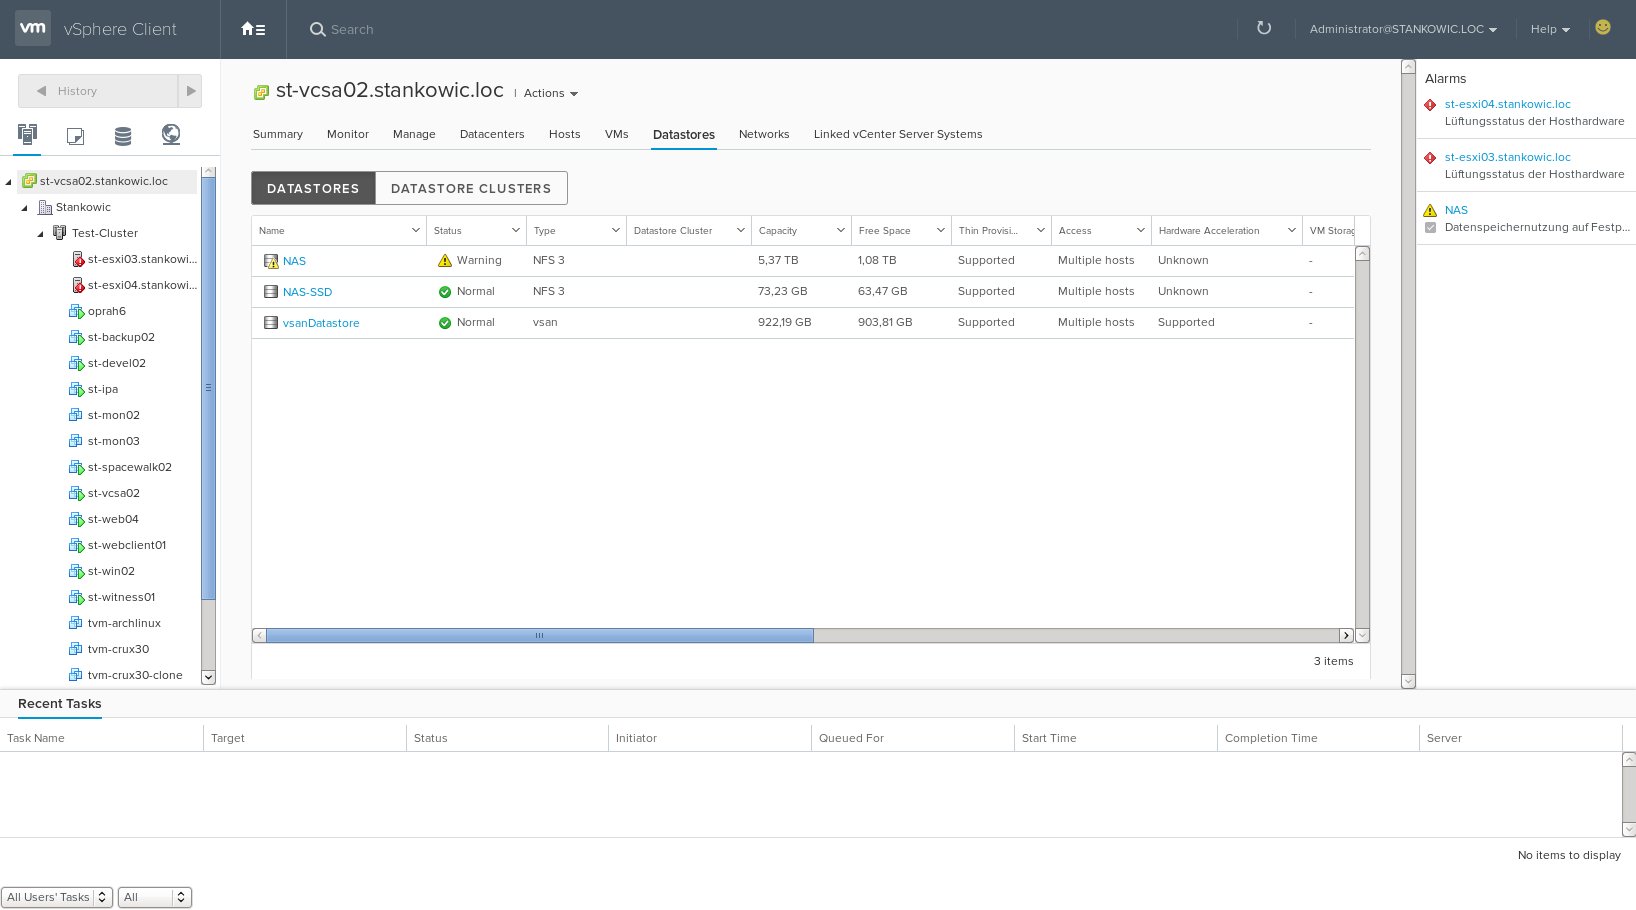Click the datastore table horizontal scrollbar thumb
This screenshot has height=910, width=1636.
coord(540,635)
